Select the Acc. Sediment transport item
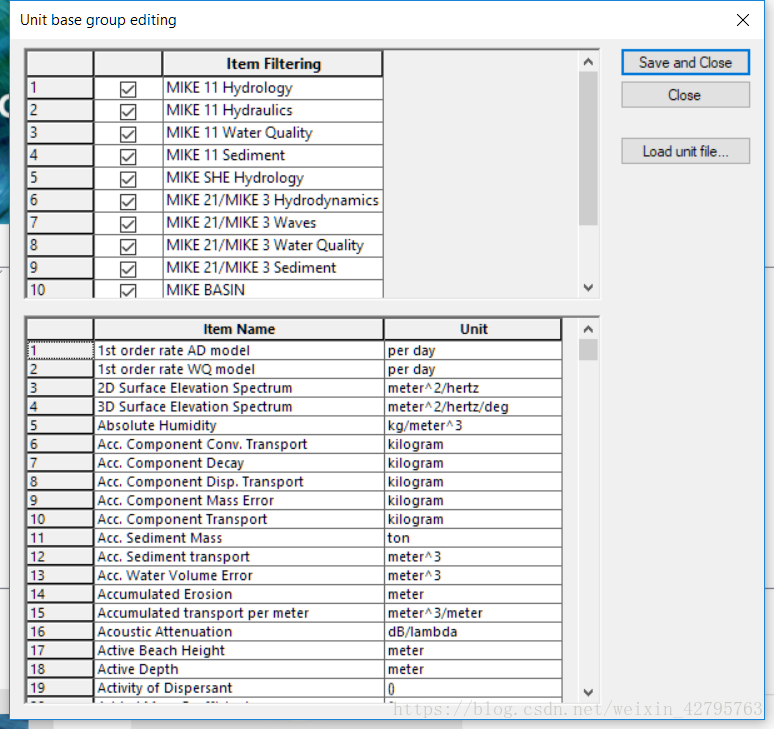Image resolution: width=774 pixels, height=729 pixels. (239, 557)
